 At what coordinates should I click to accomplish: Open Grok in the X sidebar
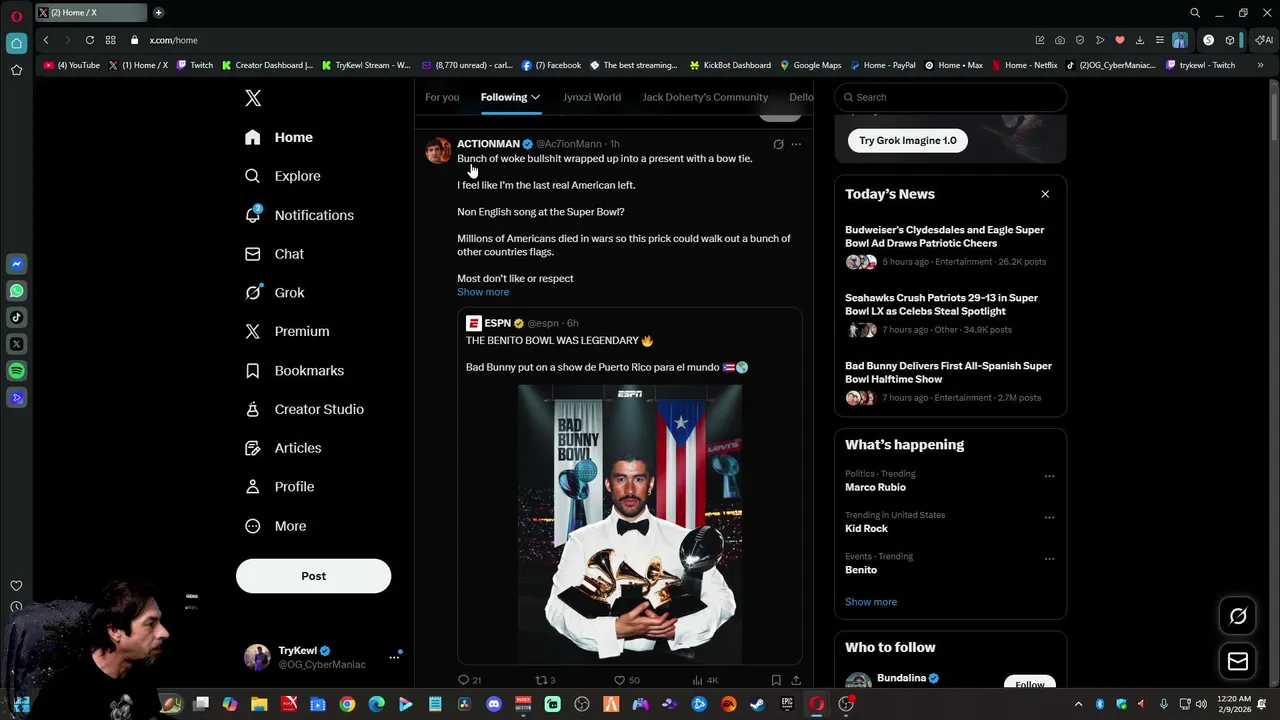tap(275, 292)
